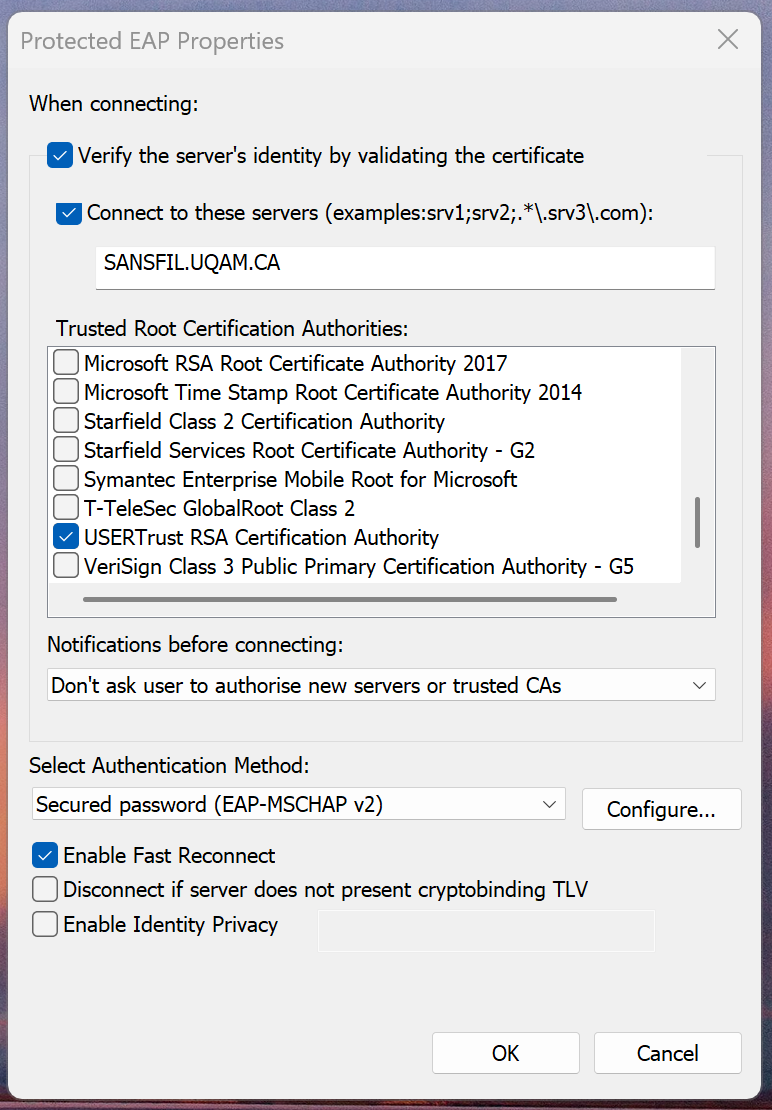Toggle Connect to these servers checkbox
The width and height of the screenshot is (772, 1110).
point(69,212)
